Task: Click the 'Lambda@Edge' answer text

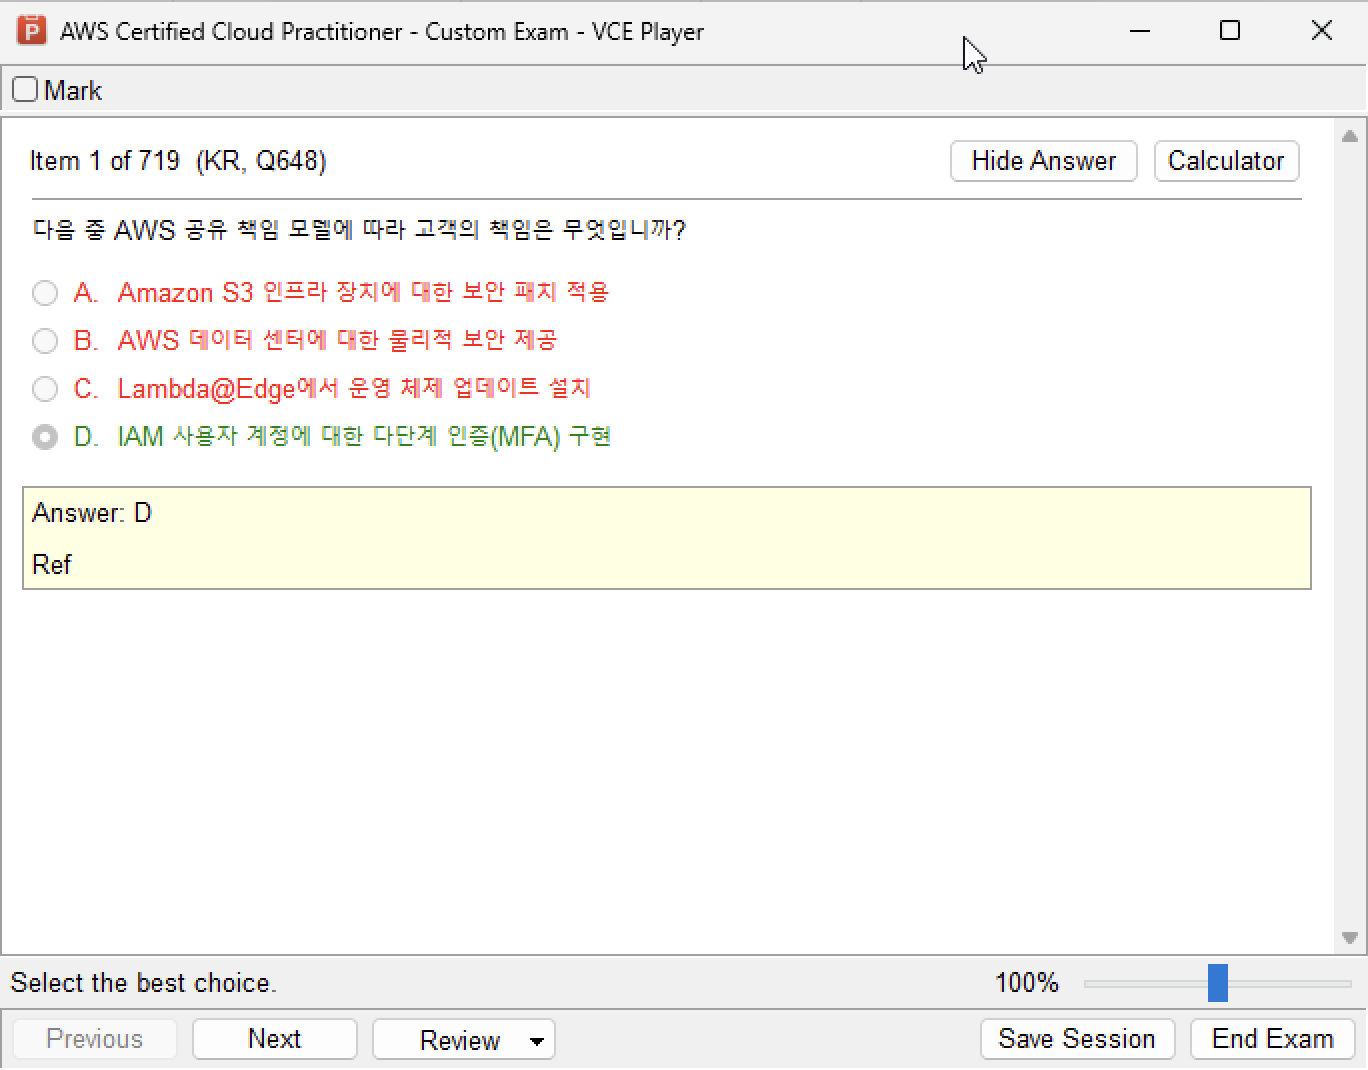Action: coord(354,388)
